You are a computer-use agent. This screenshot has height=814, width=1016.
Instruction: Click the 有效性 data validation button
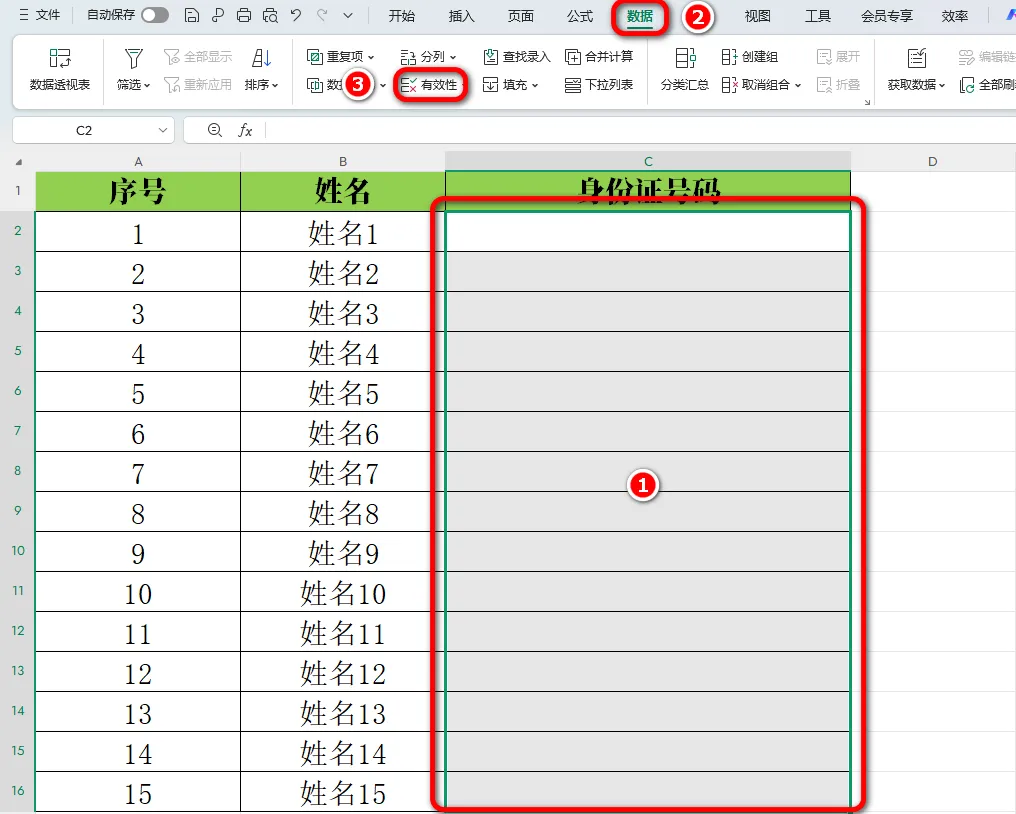click(x=429, y=85)
